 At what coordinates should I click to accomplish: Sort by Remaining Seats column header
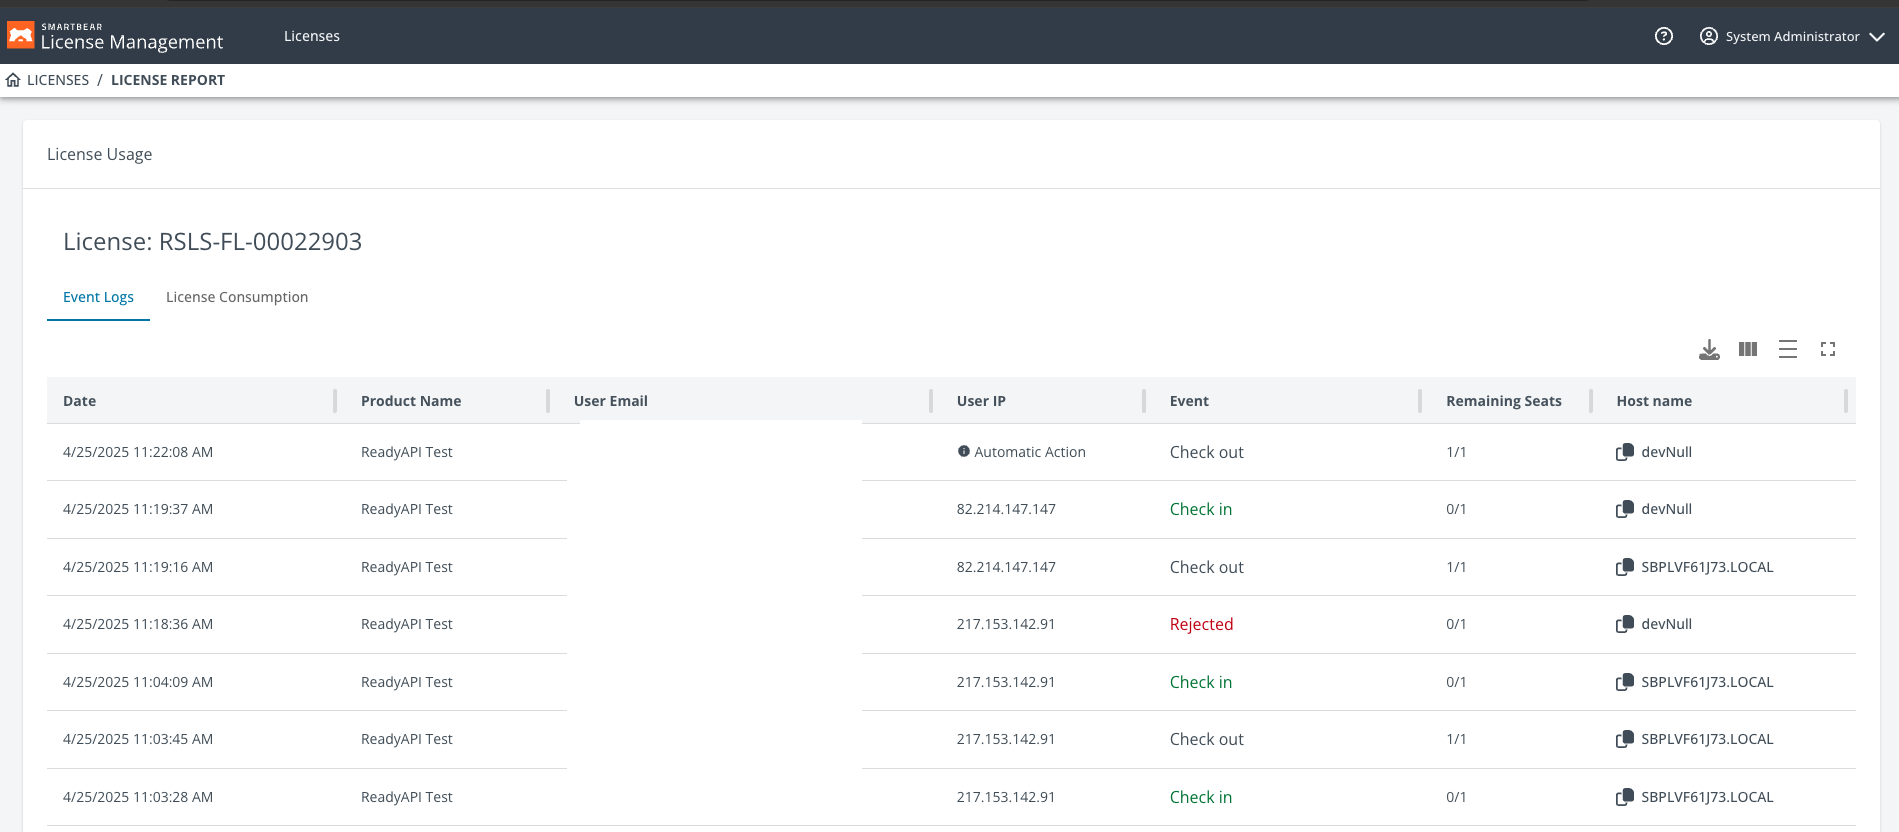pyautogui.click(x=1503, y=401)
